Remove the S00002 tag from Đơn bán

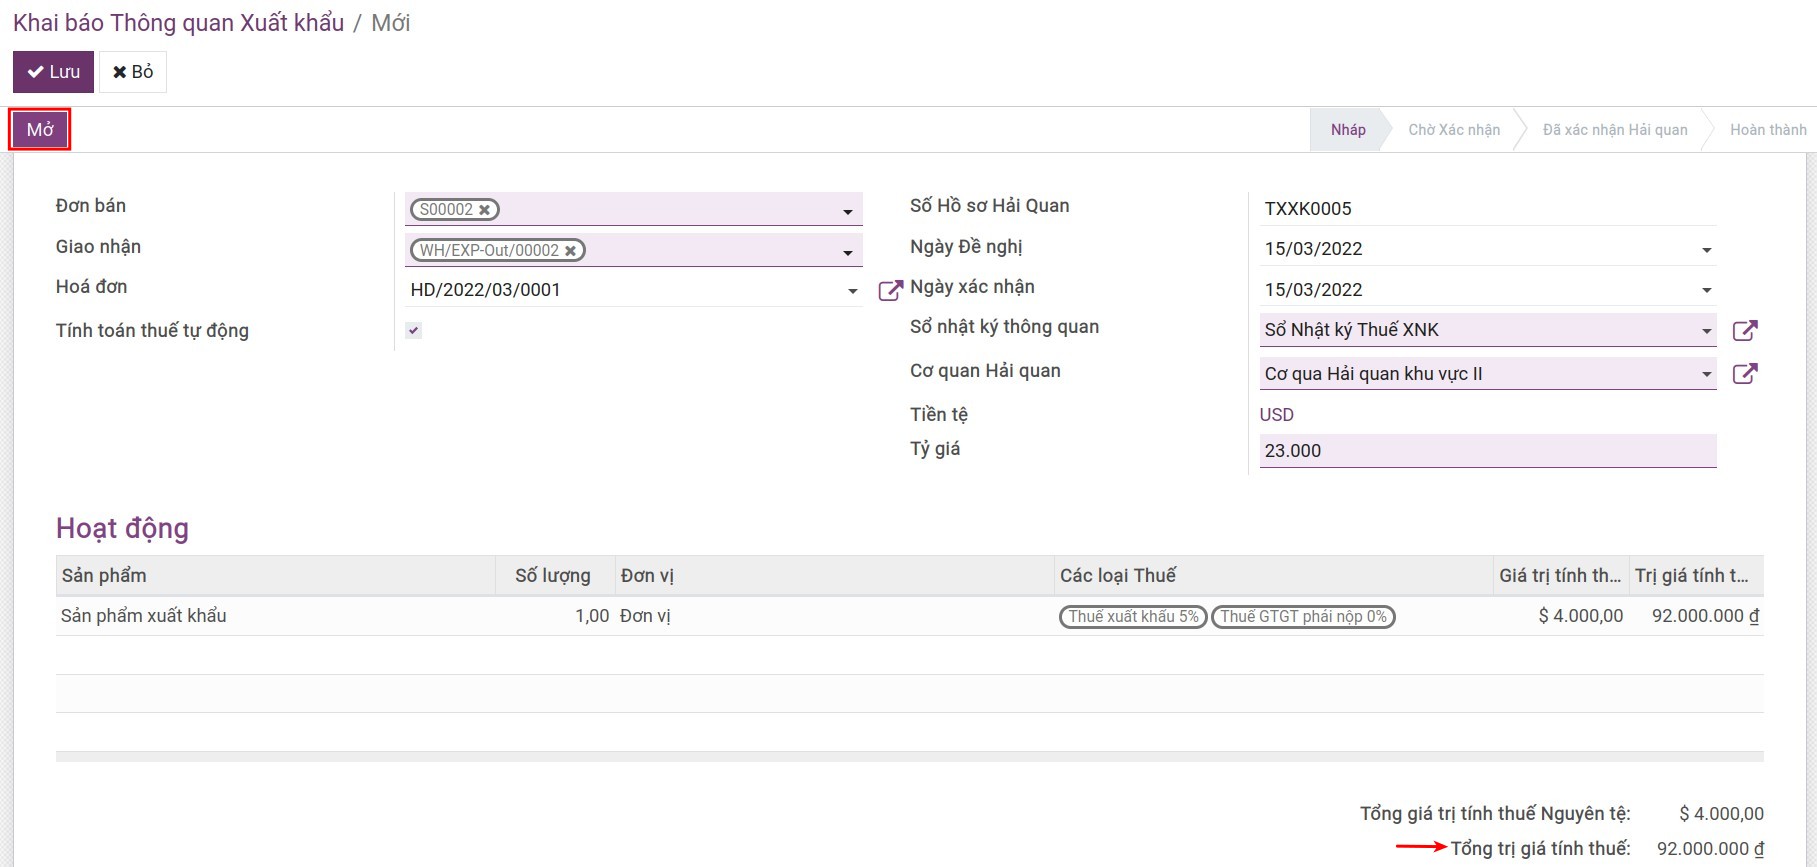(x=485, y=210)
